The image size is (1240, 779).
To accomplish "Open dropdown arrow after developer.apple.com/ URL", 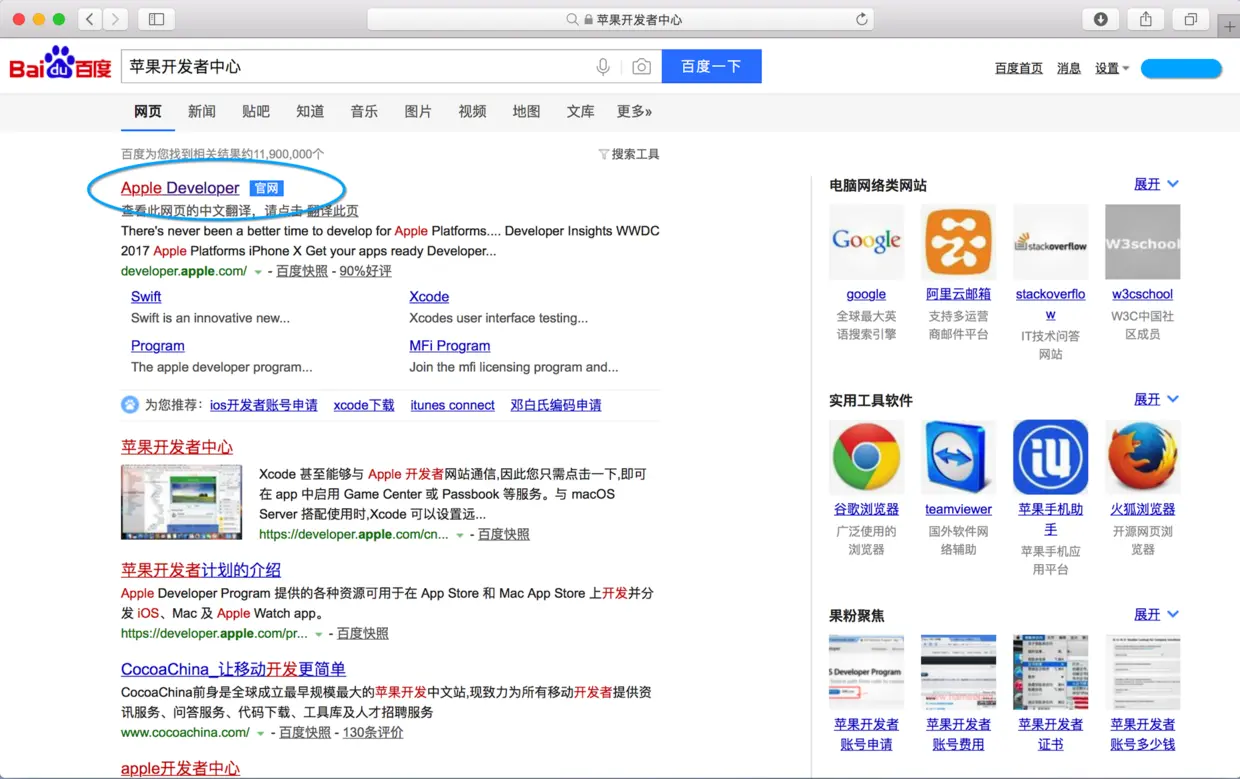I will (x=258, y=272).
